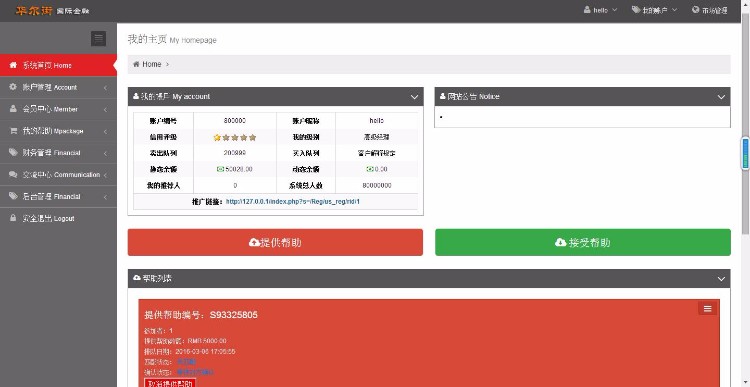The image size is (750, 387).
Task: Open the Financial management sidebar menu with tag icon
Action: point(58,153)
